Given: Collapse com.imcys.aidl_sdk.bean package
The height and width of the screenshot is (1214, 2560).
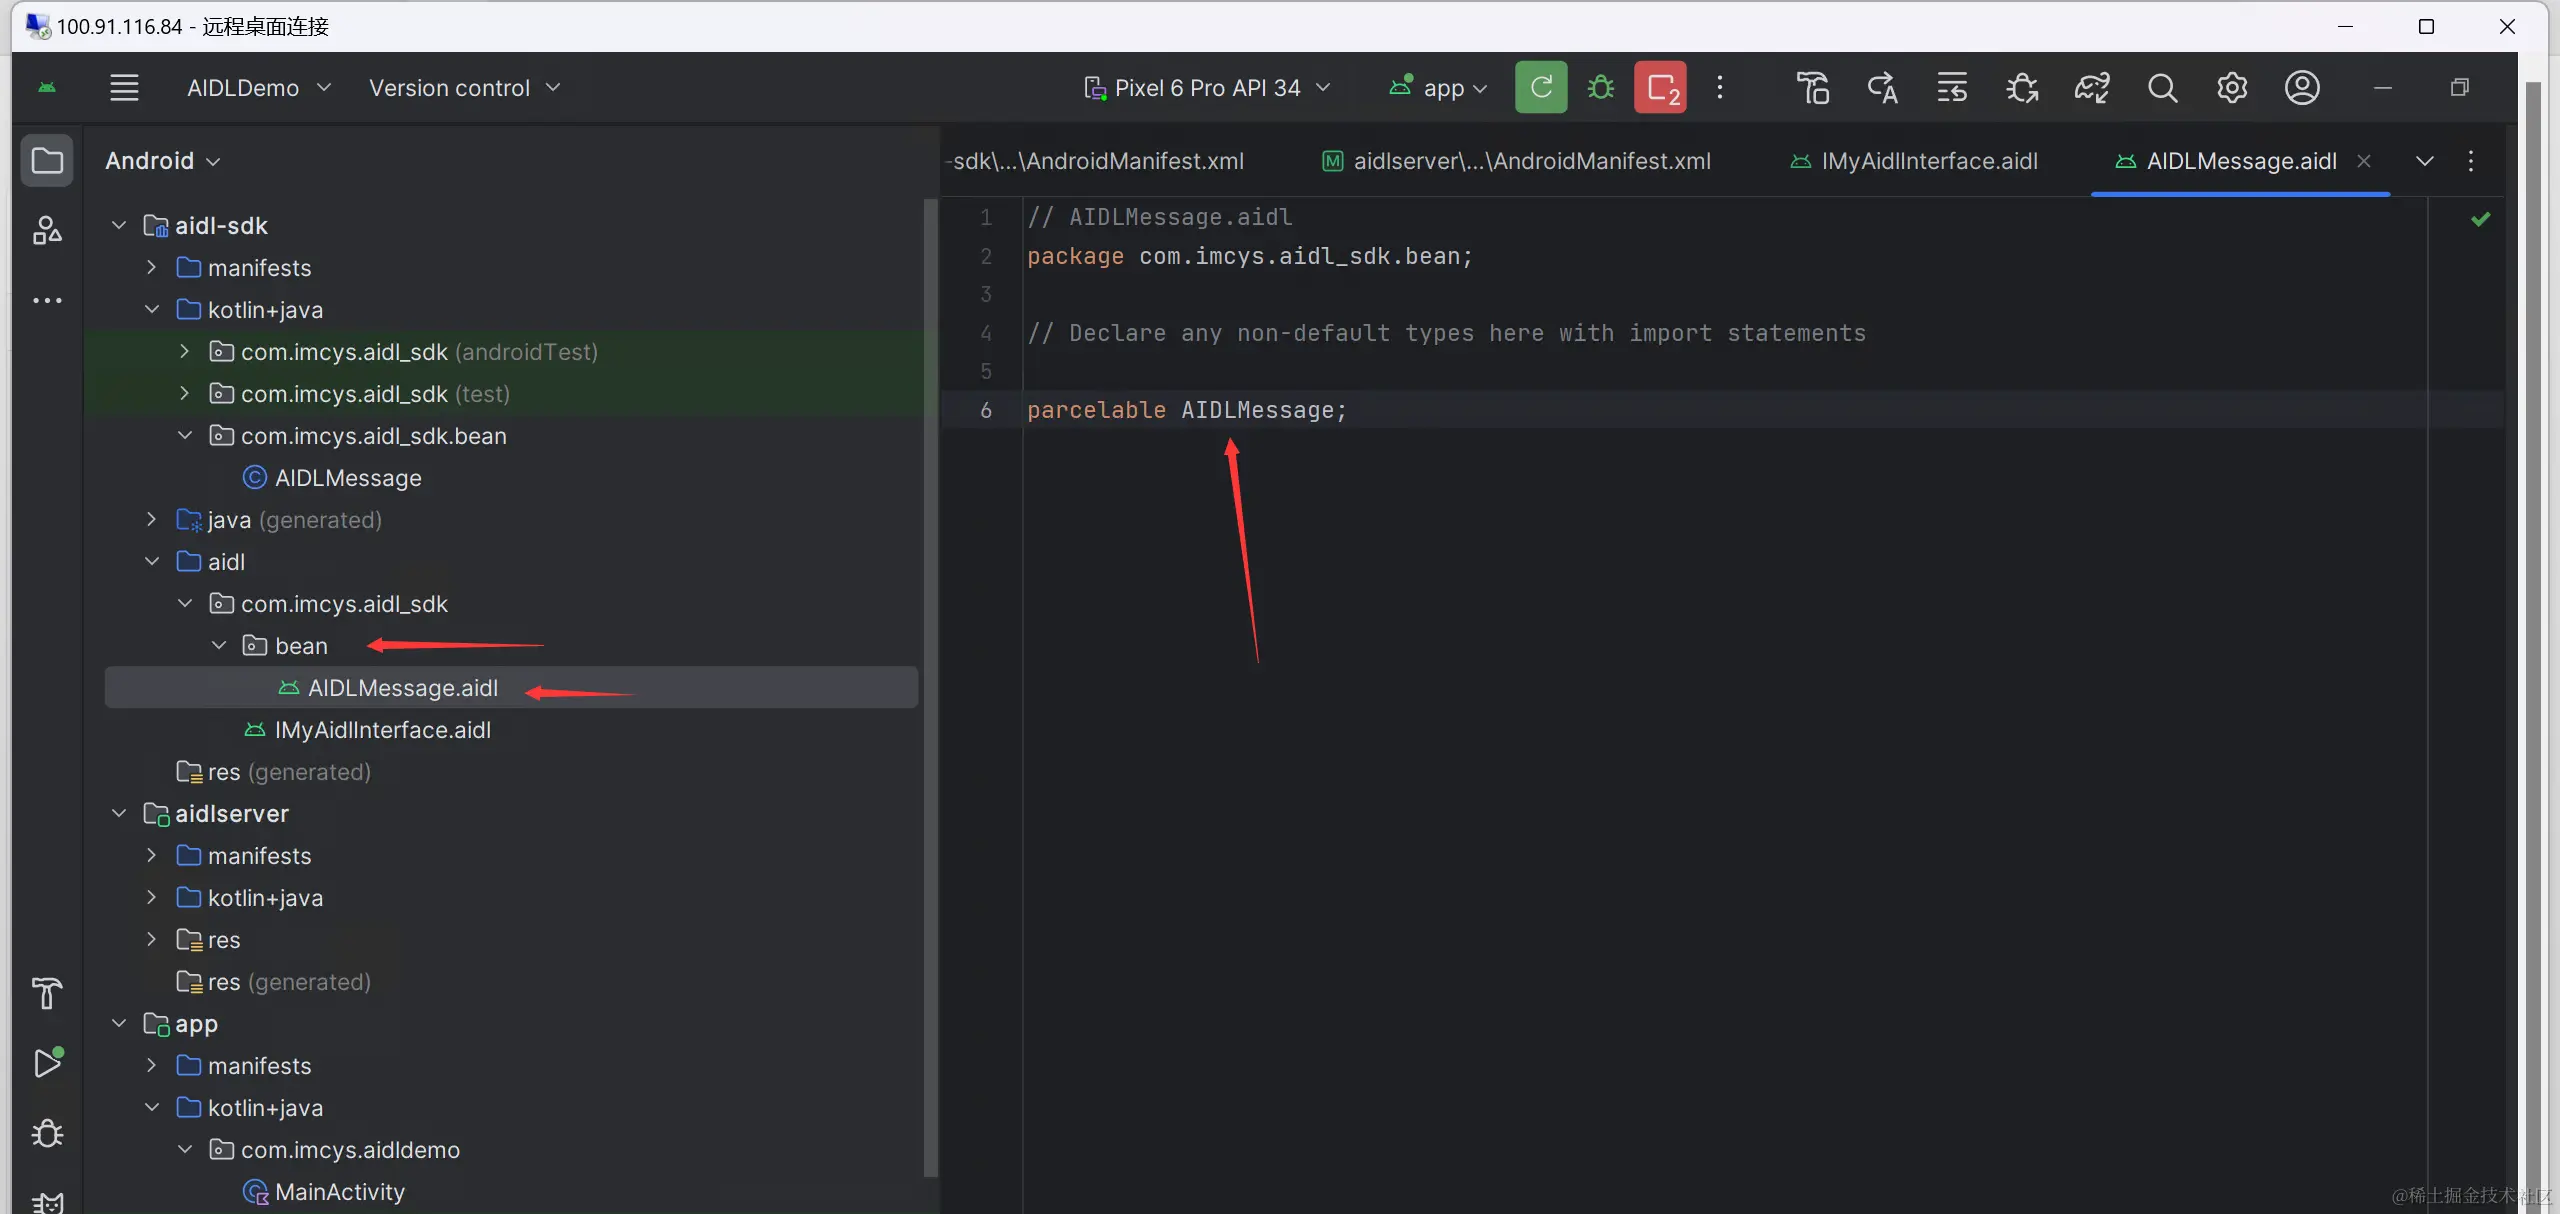Looking at the screenshot, I should (185, 435).
